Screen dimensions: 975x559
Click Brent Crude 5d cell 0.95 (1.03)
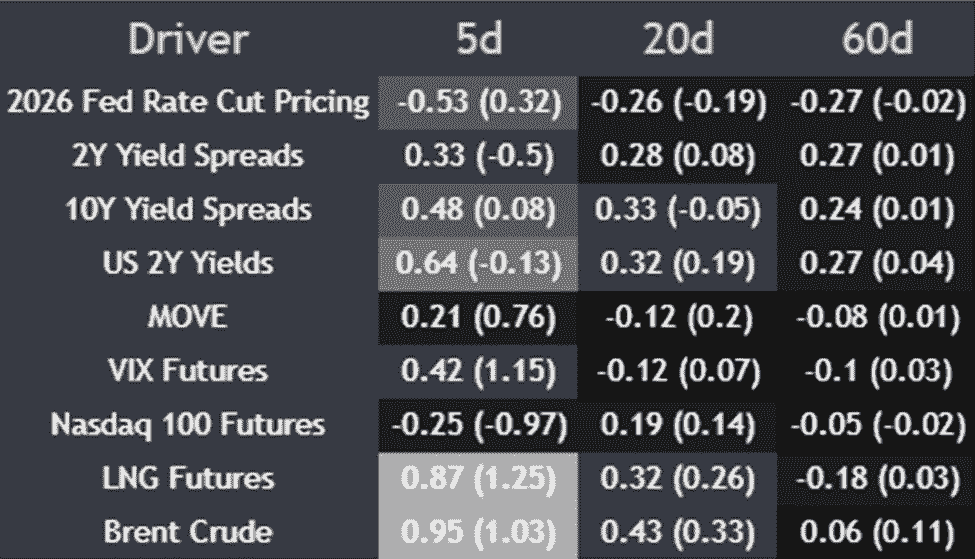(478, 532)
